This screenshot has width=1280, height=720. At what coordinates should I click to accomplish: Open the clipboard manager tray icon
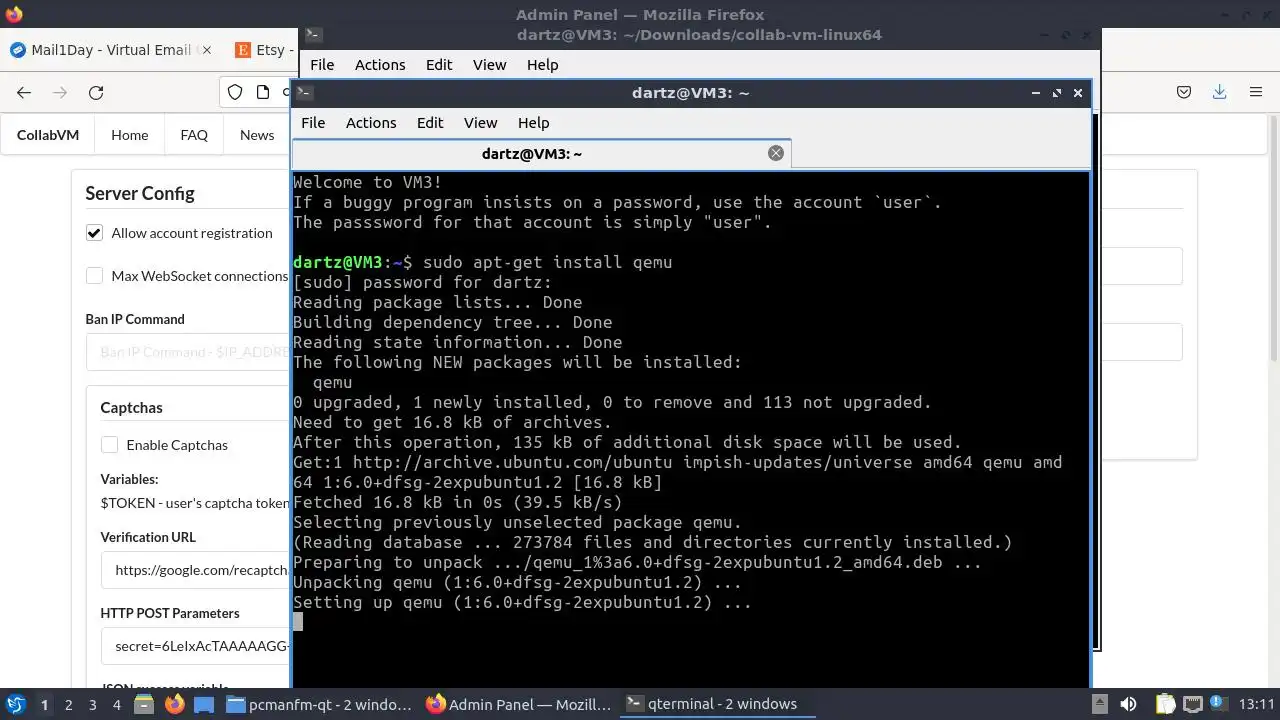click(1165, 704)
